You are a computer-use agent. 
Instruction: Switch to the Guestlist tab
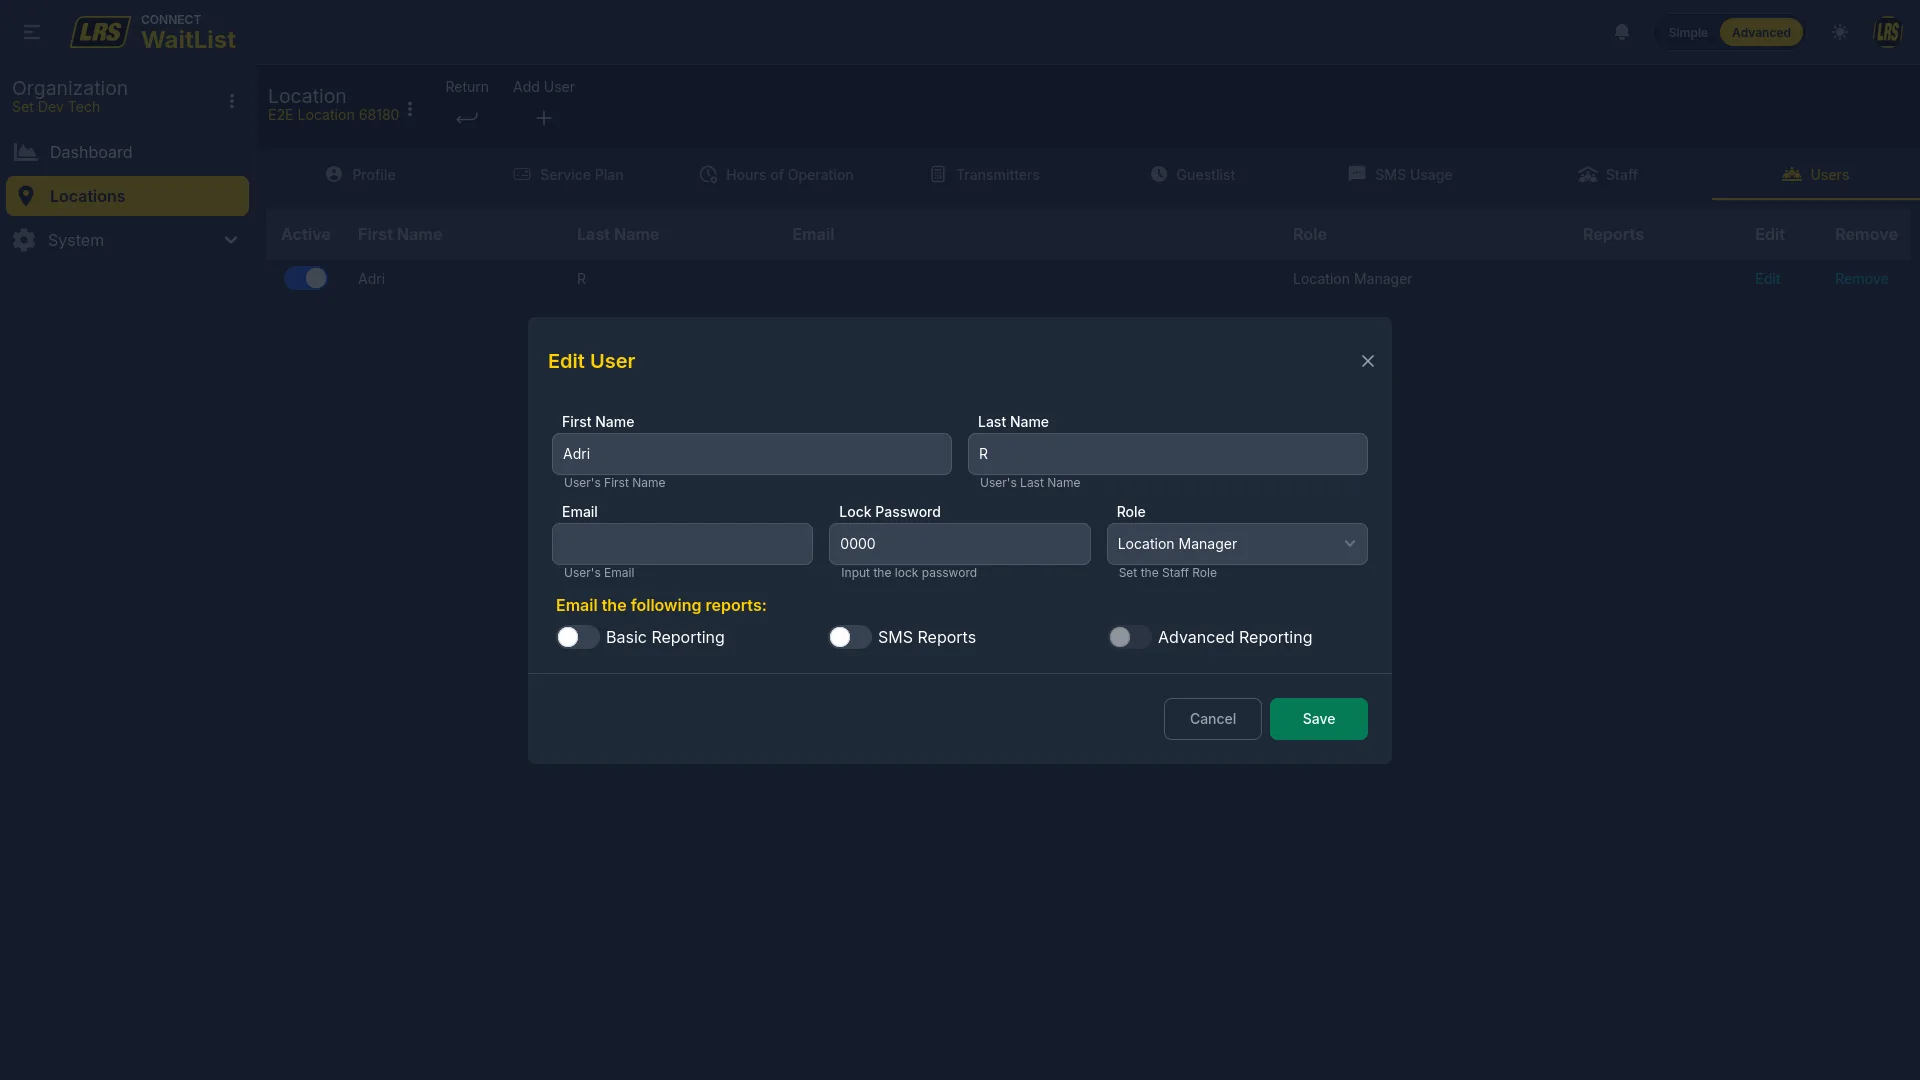[1193, 174]
